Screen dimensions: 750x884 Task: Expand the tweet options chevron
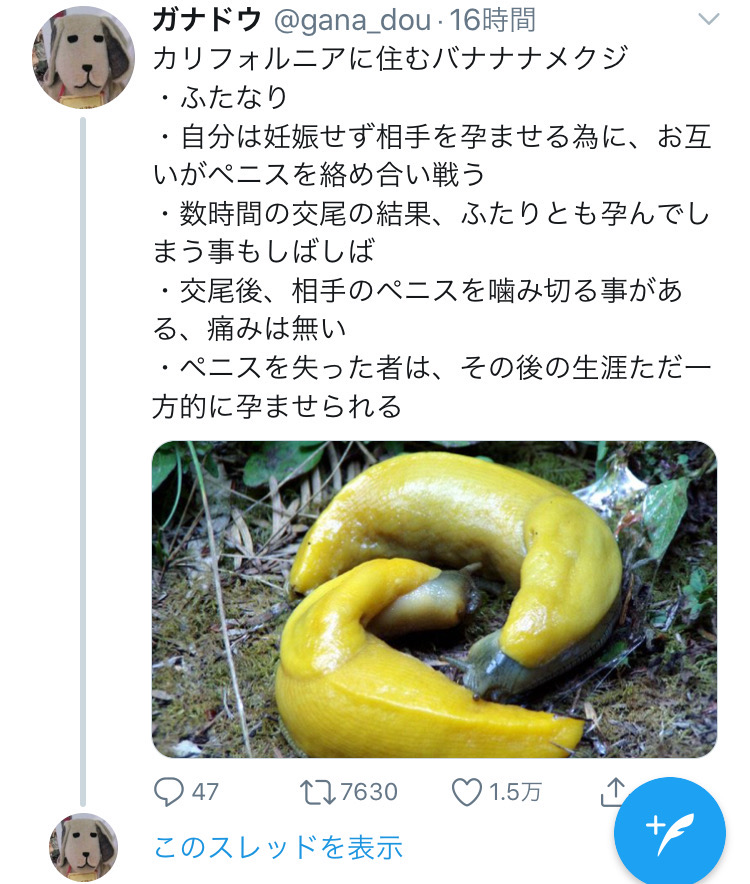pos(707,20)
